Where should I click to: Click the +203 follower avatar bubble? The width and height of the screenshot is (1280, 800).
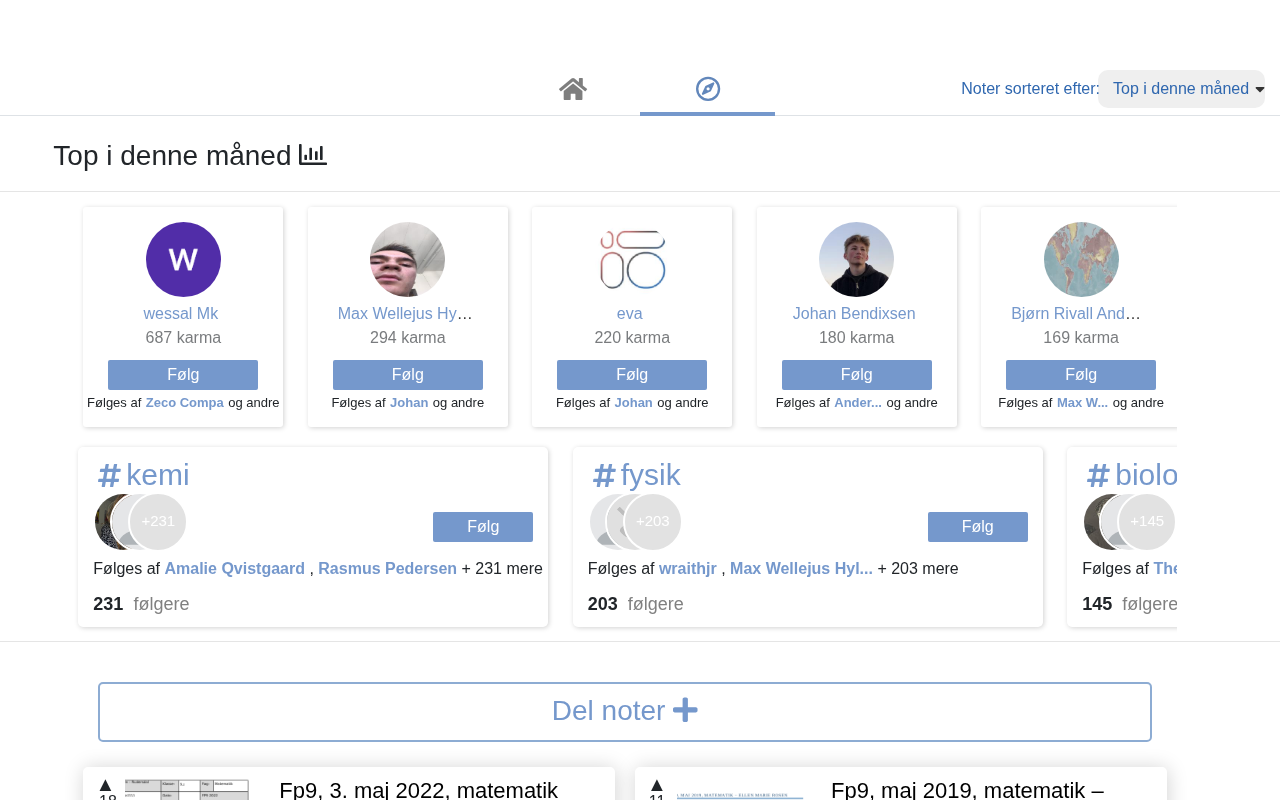653,522
